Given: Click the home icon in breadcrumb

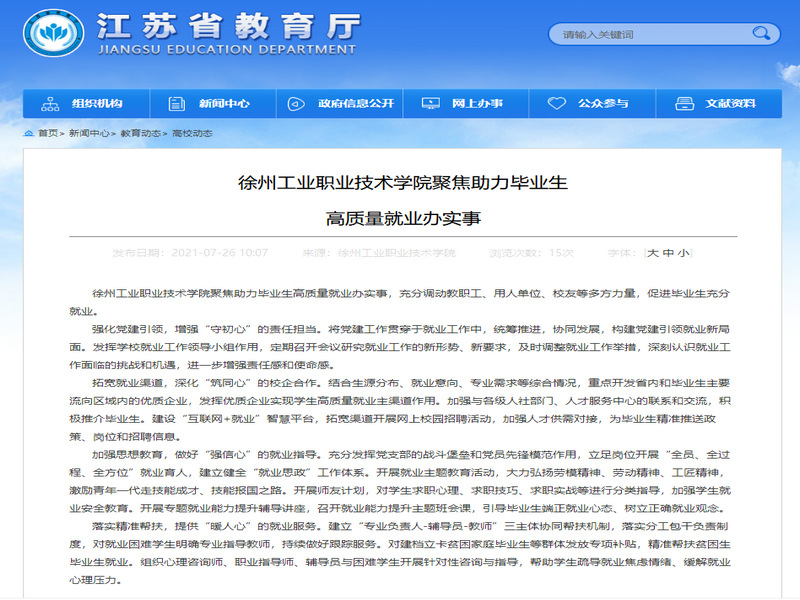Looking at the screenshot, I should click(x=28, y=132).
